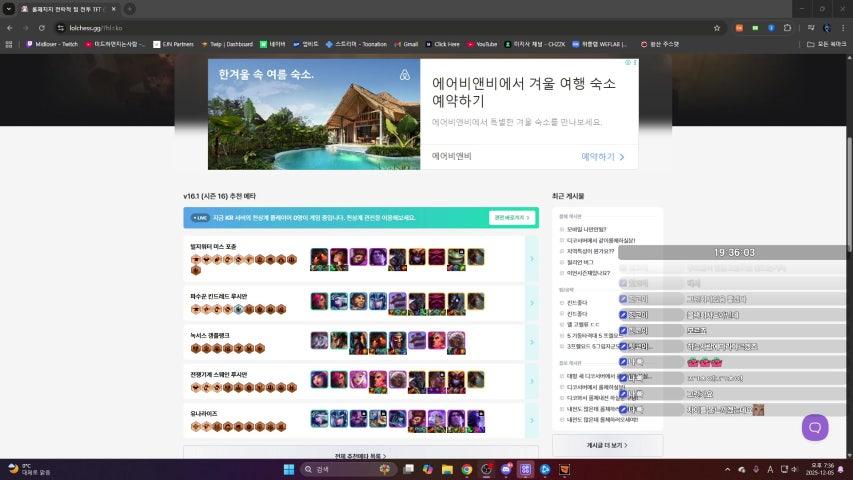Viewport: 853px width, 480px height.
Task: Open the apps grid in bookmarks bar
Action: [9, 44]
